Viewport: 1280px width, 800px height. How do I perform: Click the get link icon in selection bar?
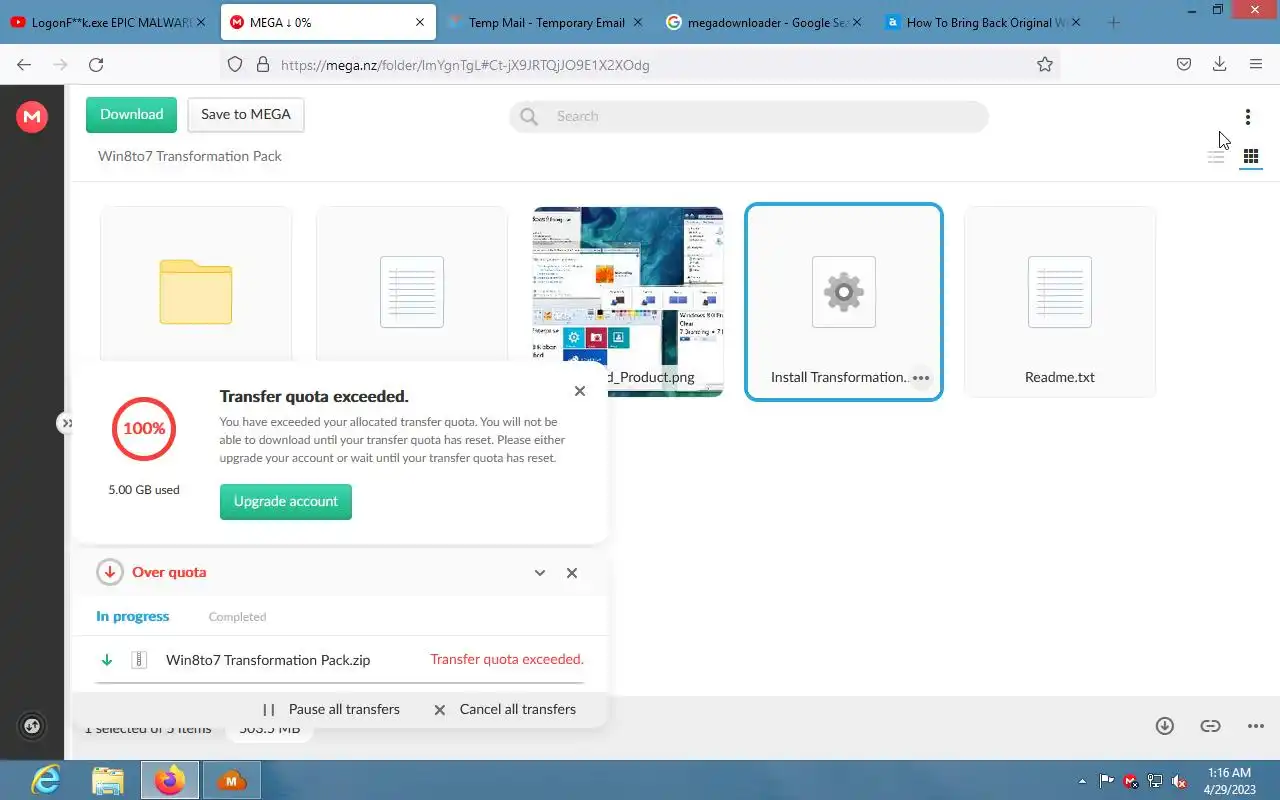(x=1210, y=726)
